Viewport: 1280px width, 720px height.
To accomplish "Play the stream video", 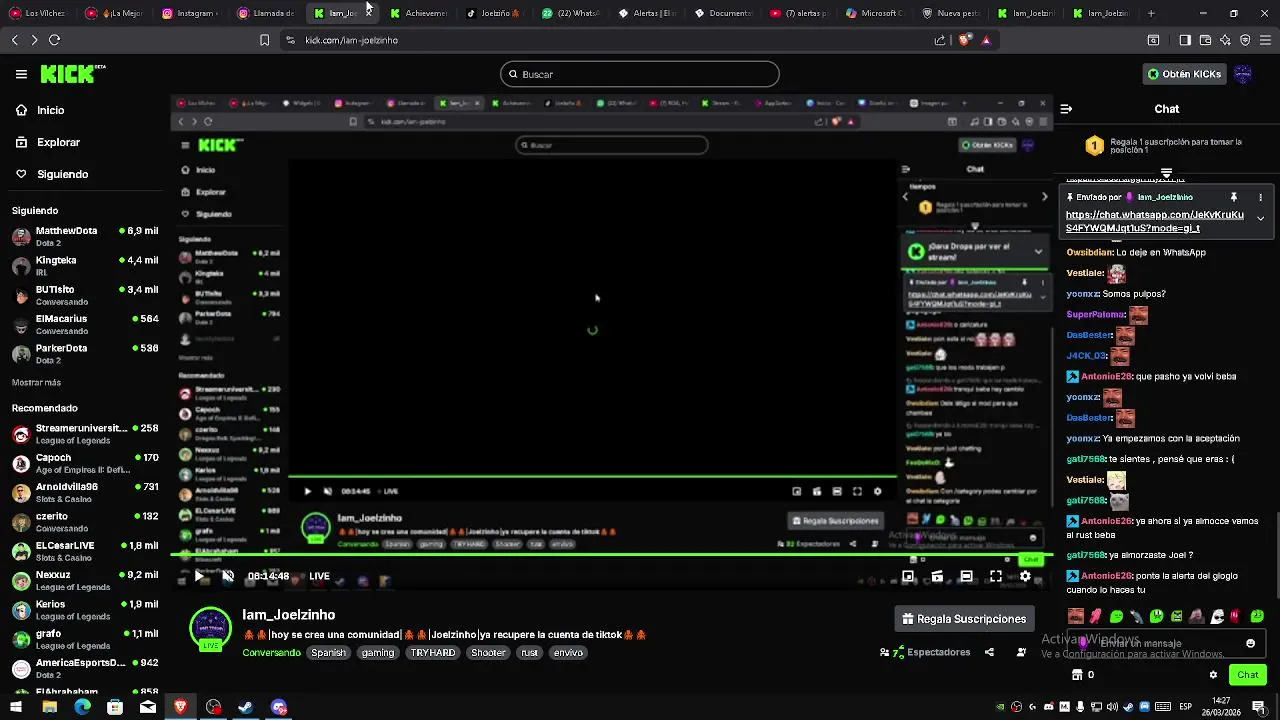I will point(200,576).
